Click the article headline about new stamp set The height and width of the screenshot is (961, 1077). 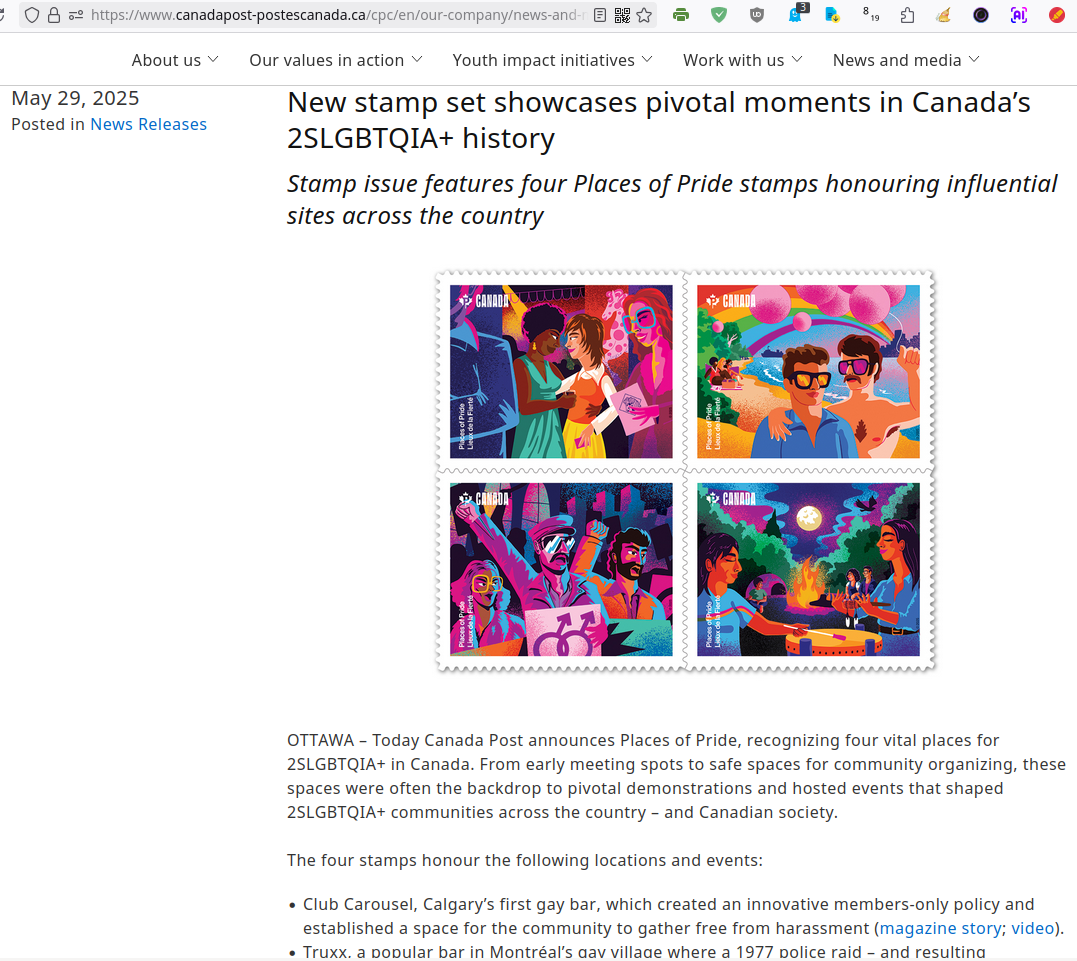(659, 120)
